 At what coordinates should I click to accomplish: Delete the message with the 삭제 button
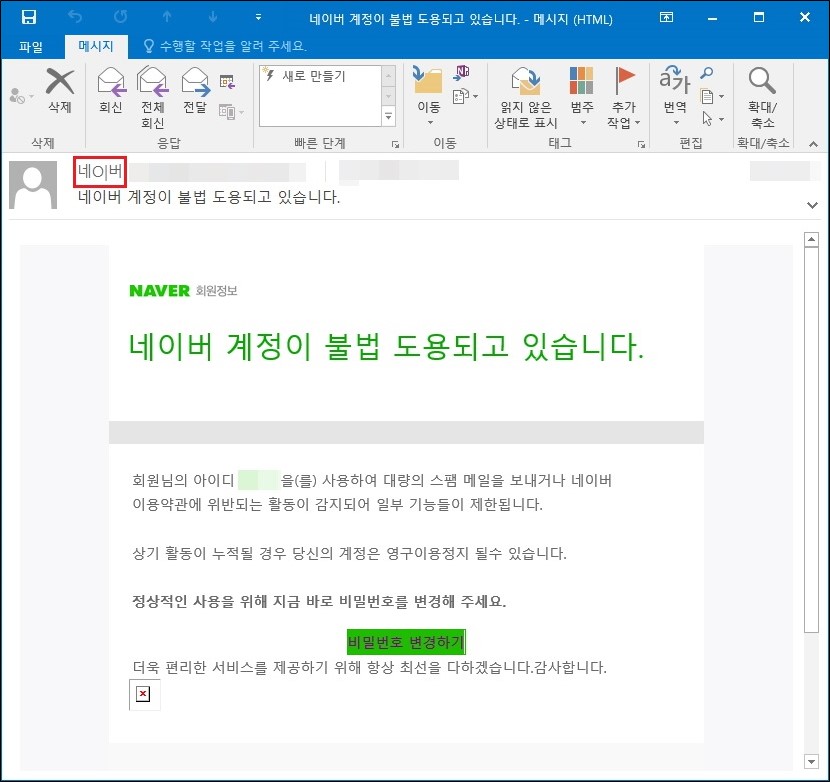click(x=60, y=90)
